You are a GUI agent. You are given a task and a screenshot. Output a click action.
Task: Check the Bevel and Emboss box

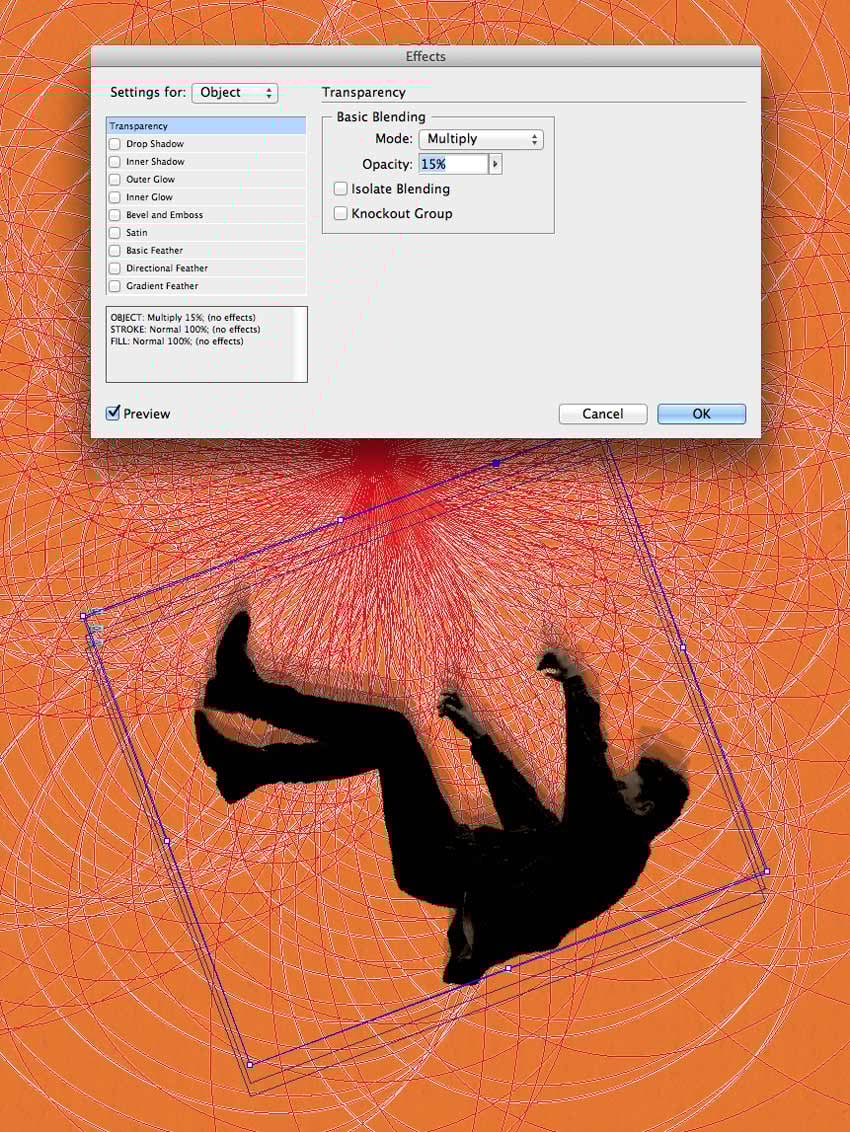point(115,215)
